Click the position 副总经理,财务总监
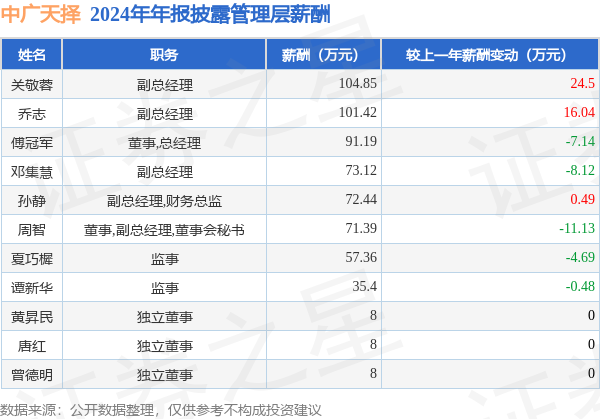600x419 pixels. click(x=164, y=201)
